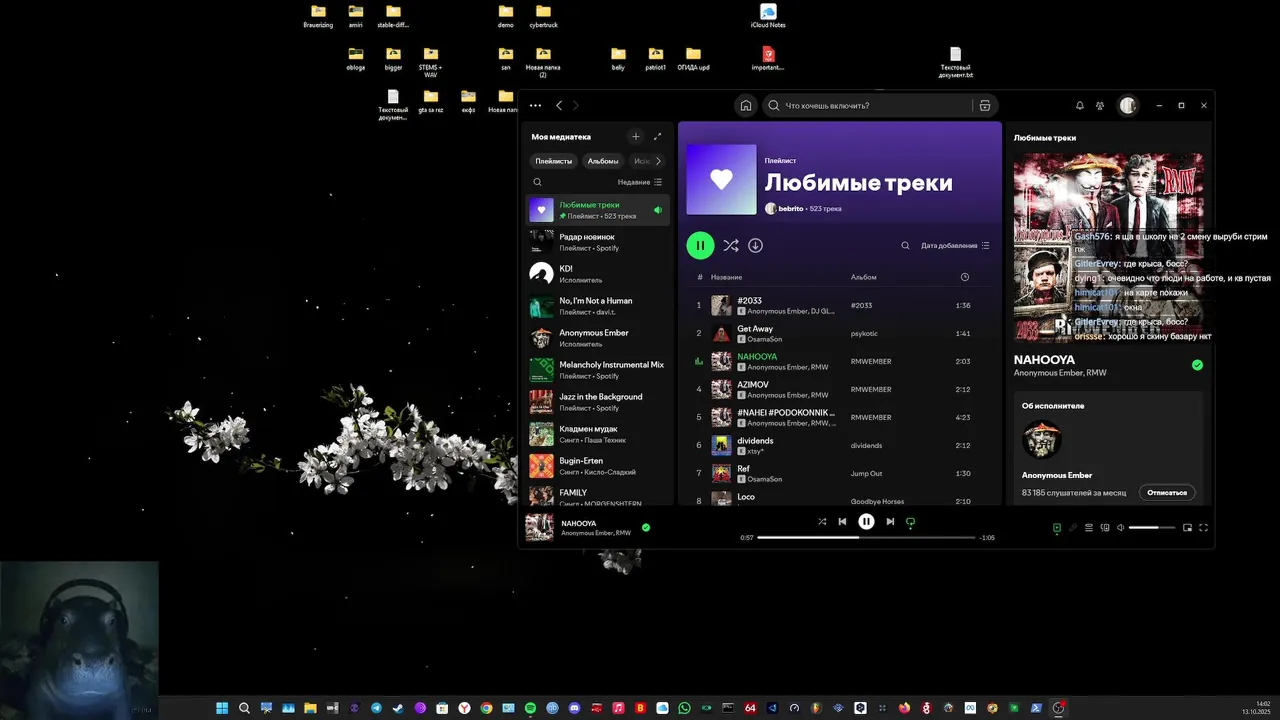The width and height of the screenshot is (1280, 720).
Task: Click the NAHOOYA album cover in the bottom bar
Action: point(540,527)
